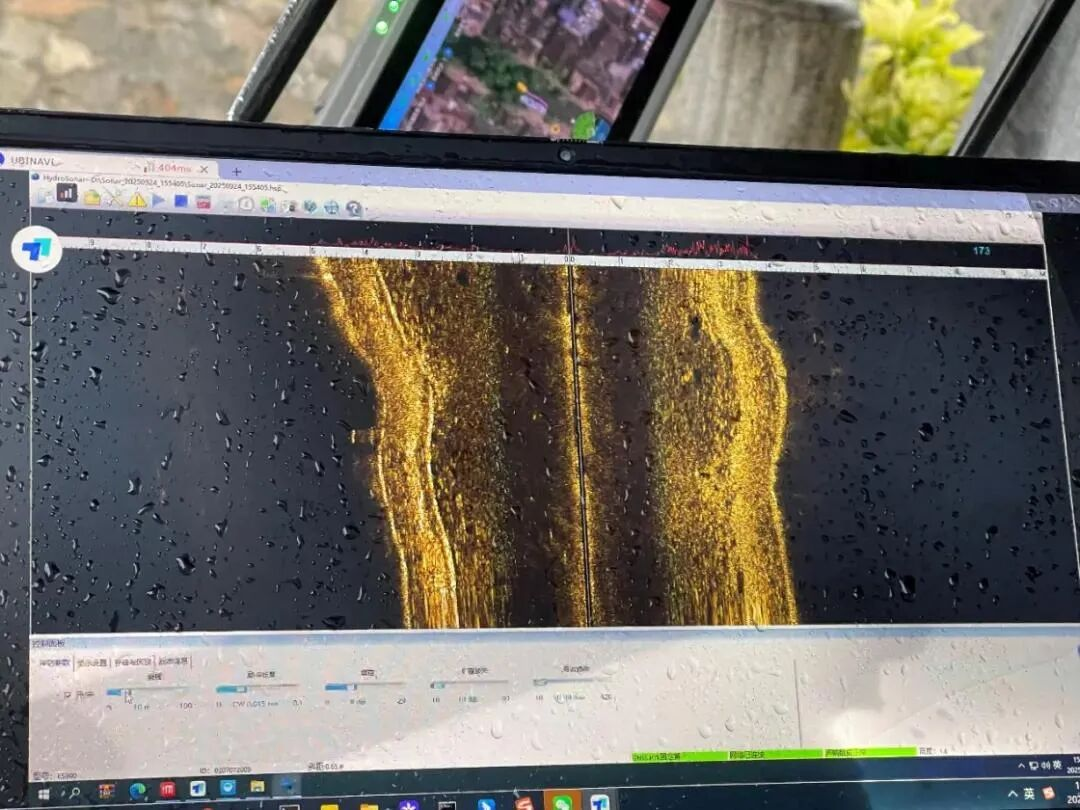Click the crossed tools settings icon

(114, 198)
